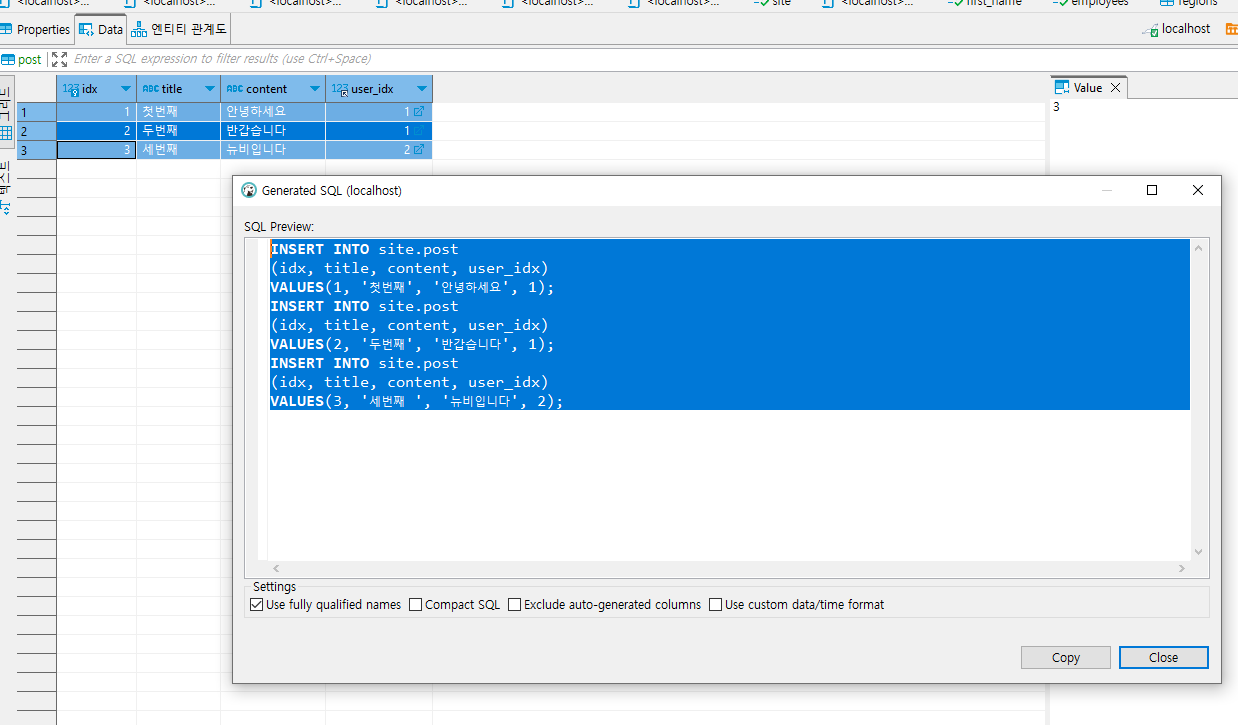The image size is (1238, 725).
Task: Click the title cell 두번째
Action: (x=178, y=131)
